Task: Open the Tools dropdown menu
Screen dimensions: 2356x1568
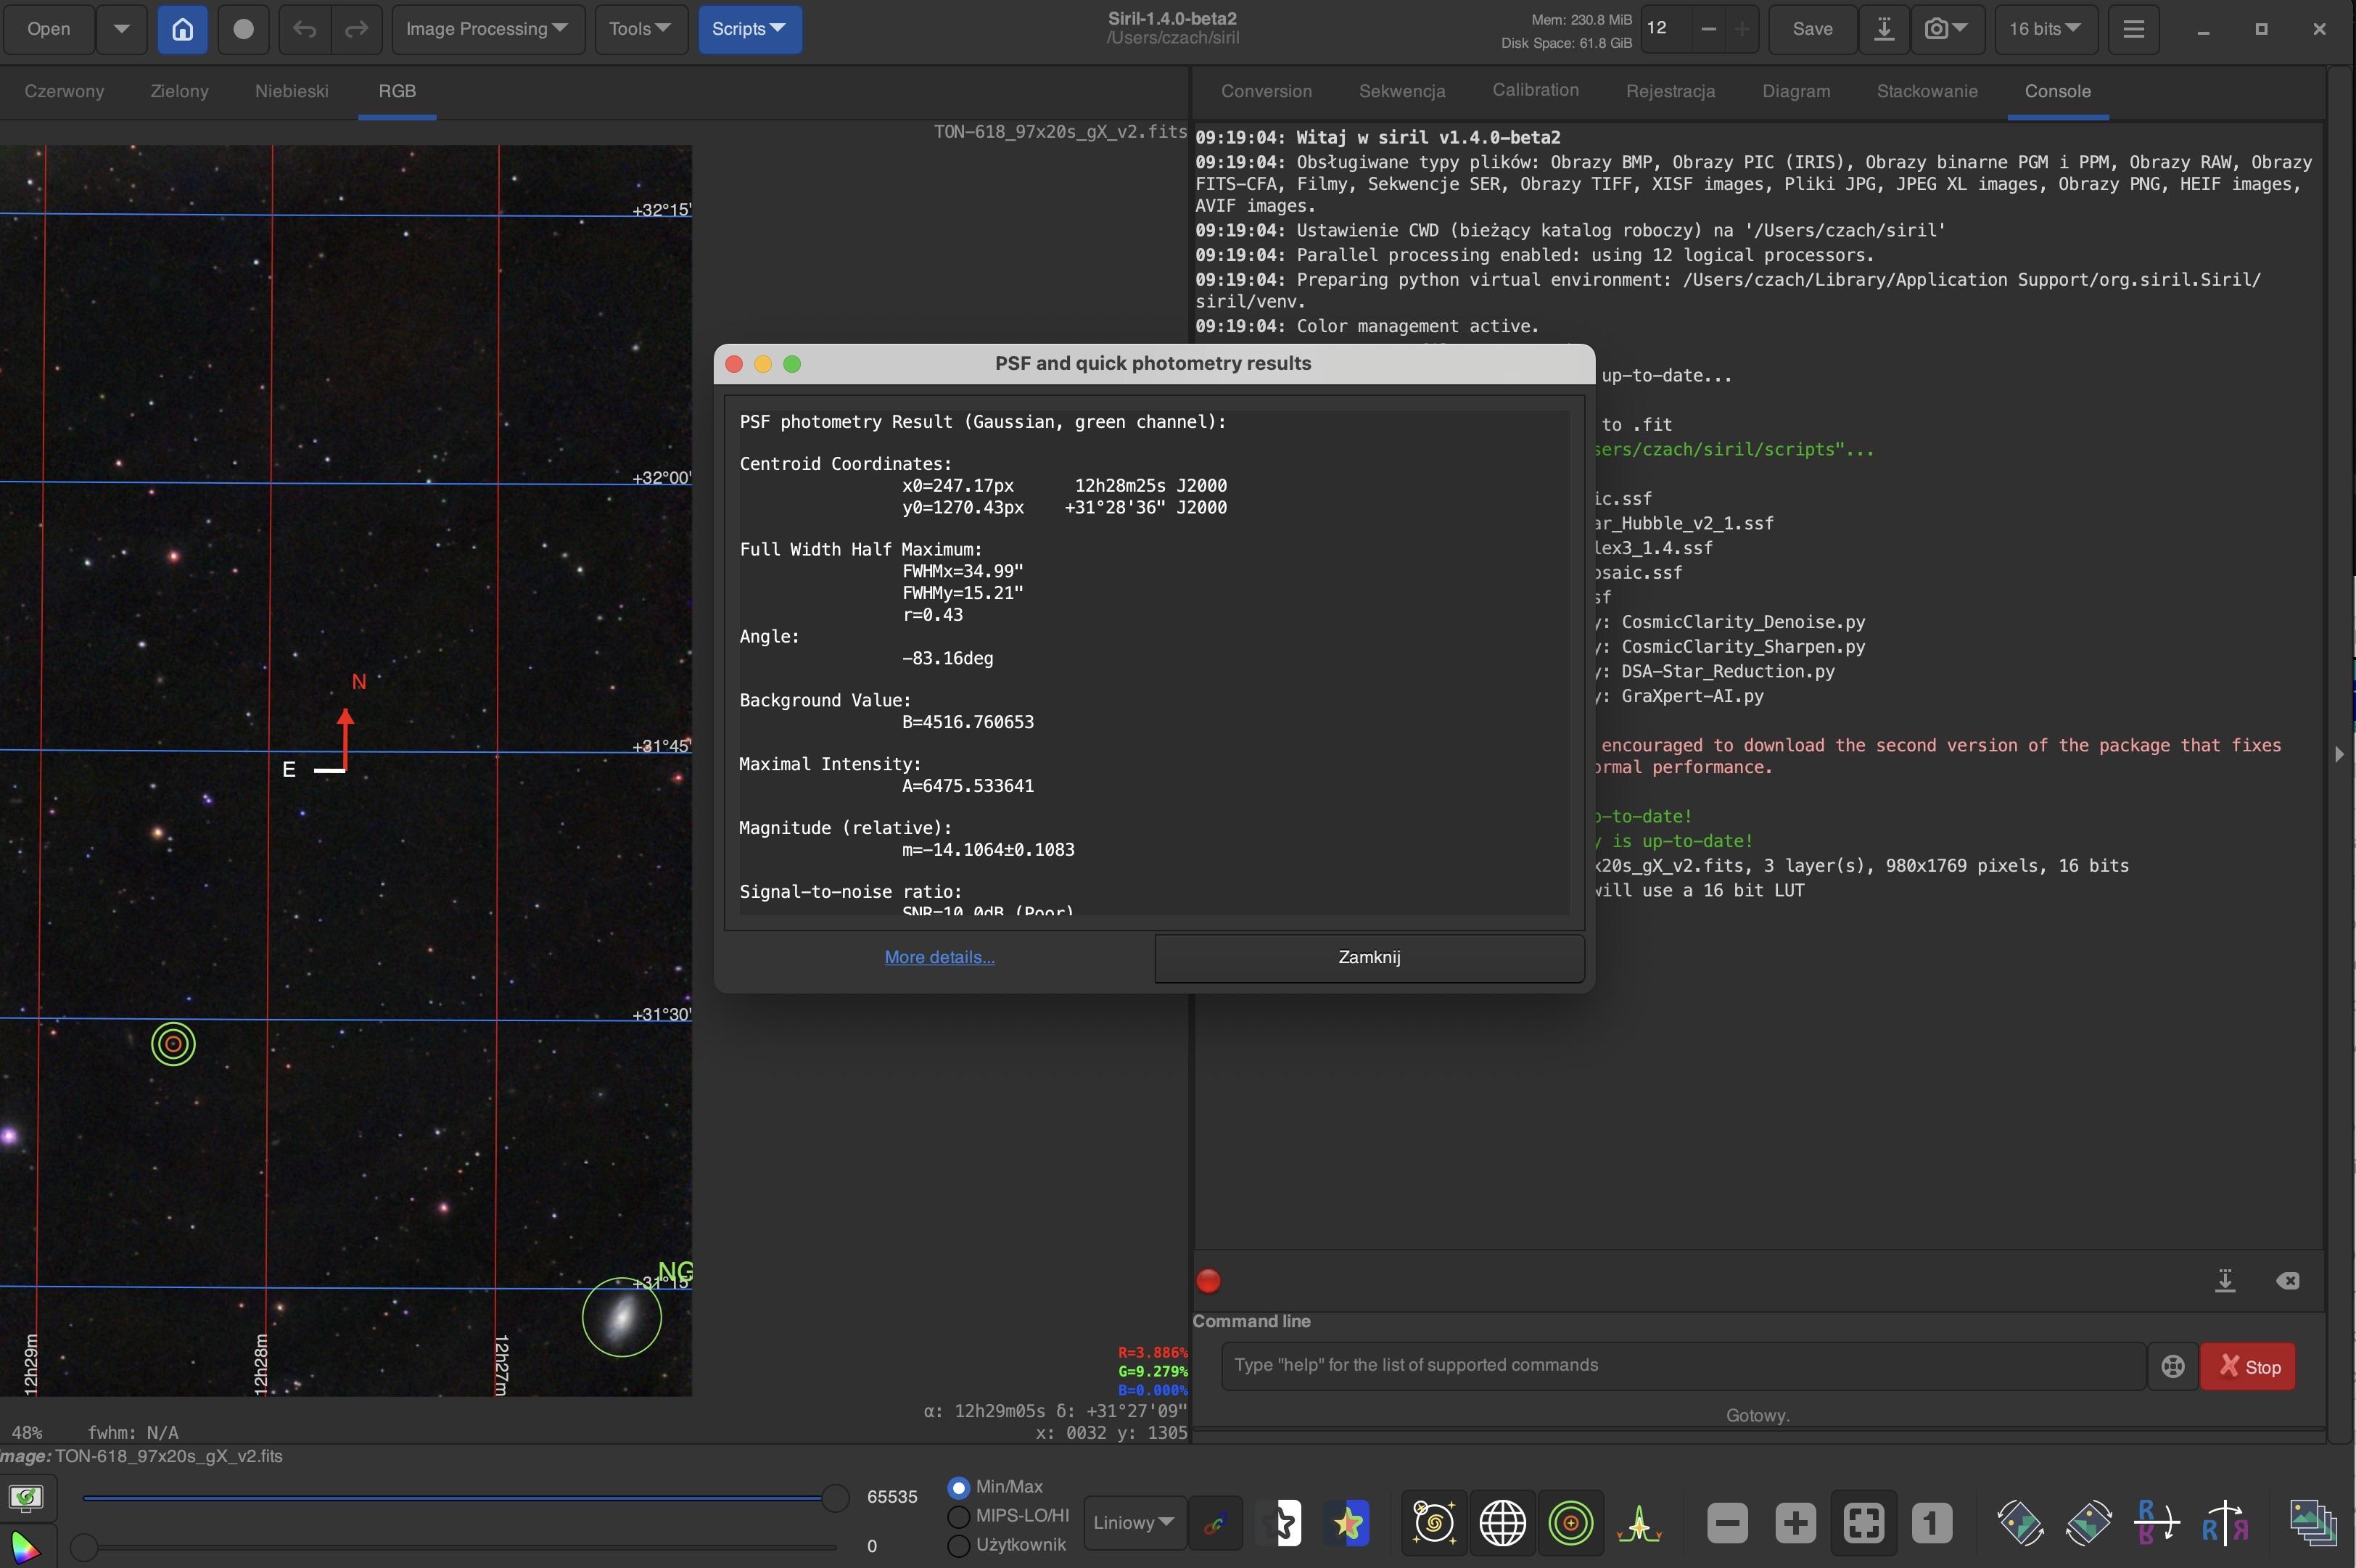Action: coord(640,29)
